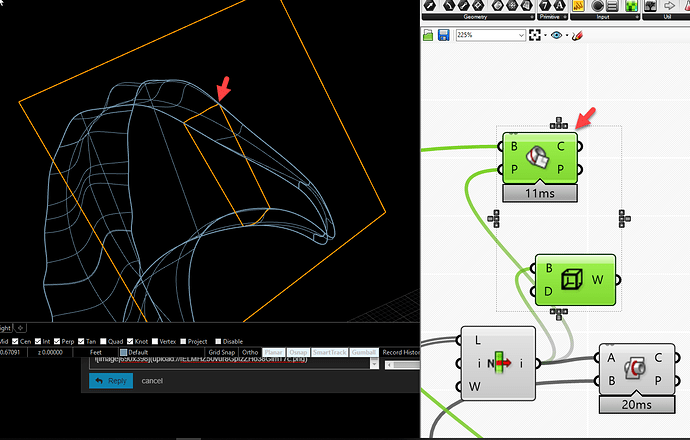Viewport: 690px width, 440px height.
Task: Select the Line parameter icon in Geometry panel
Action: pos(463,5)
